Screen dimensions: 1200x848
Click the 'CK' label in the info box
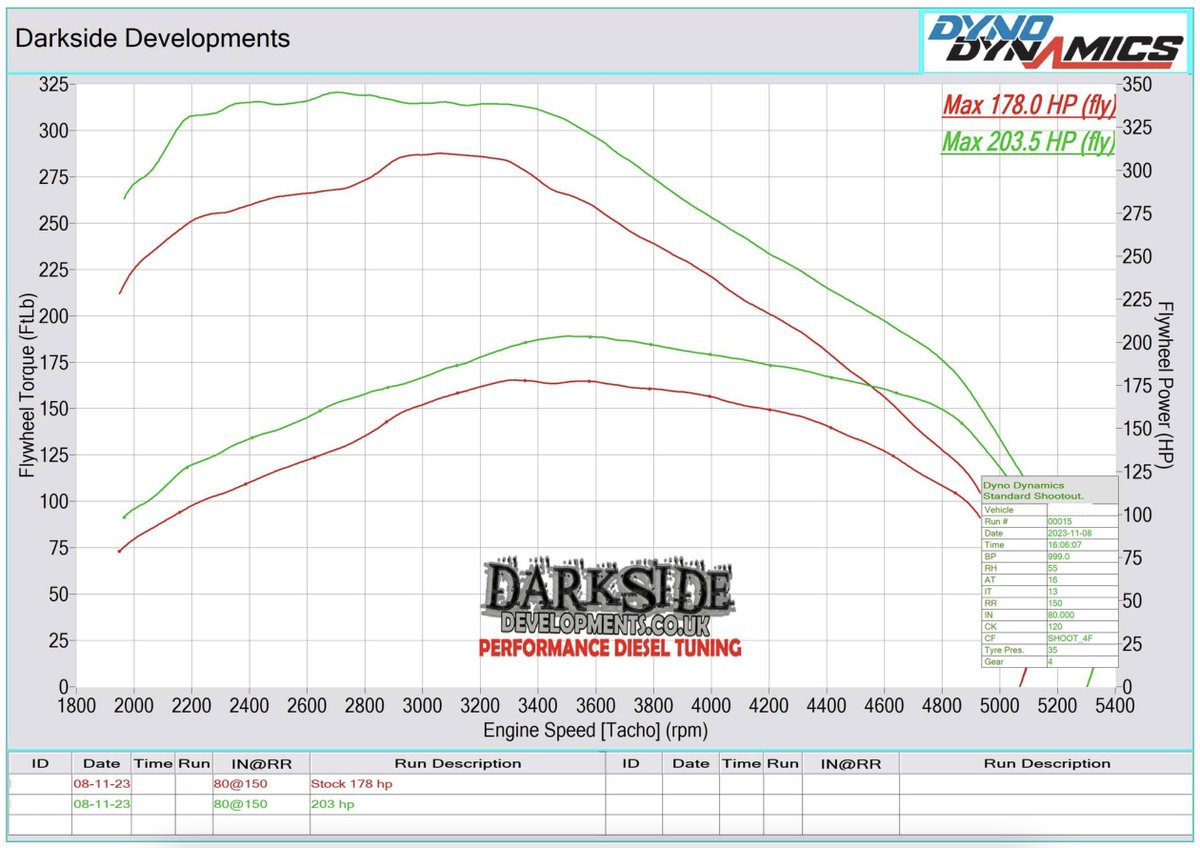point(991,626)
